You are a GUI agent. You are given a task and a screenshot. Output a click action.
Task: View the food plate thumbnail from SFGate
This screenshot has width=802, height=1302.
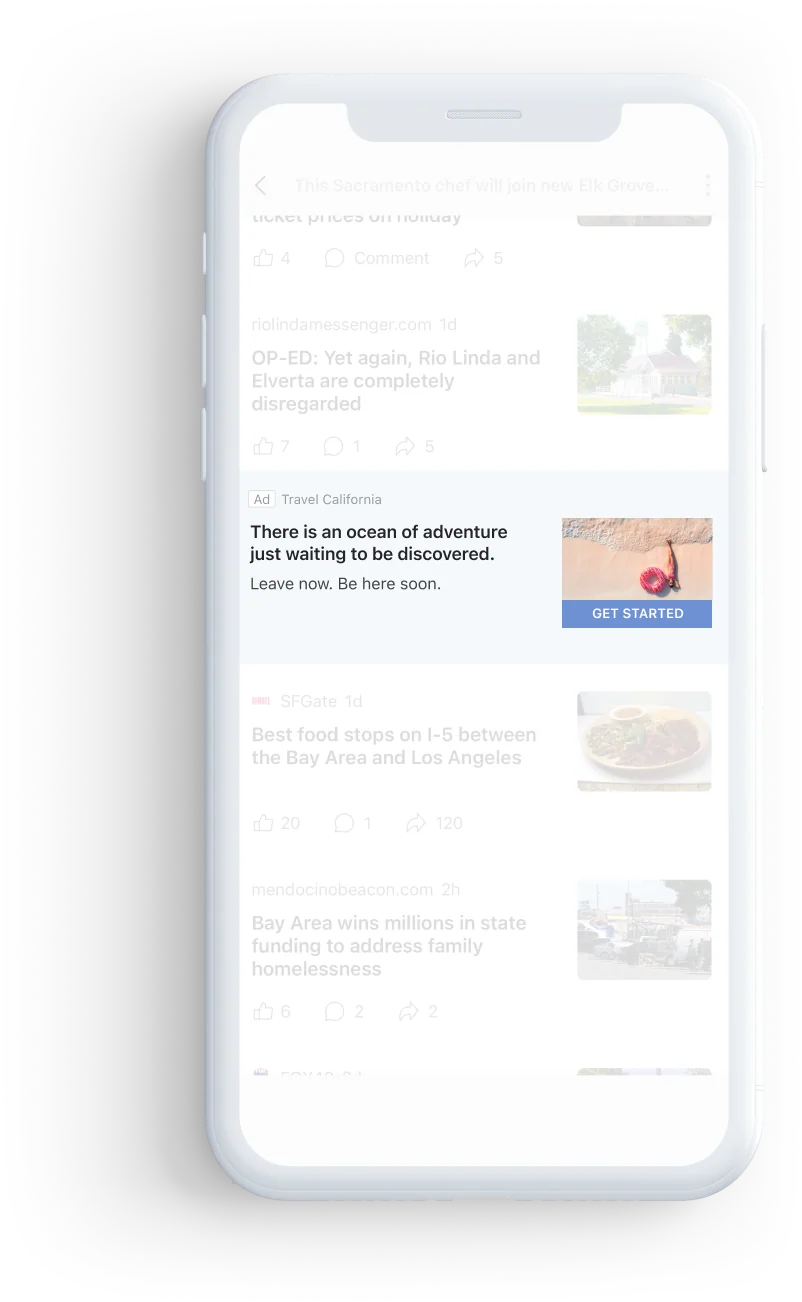(644, 741)
